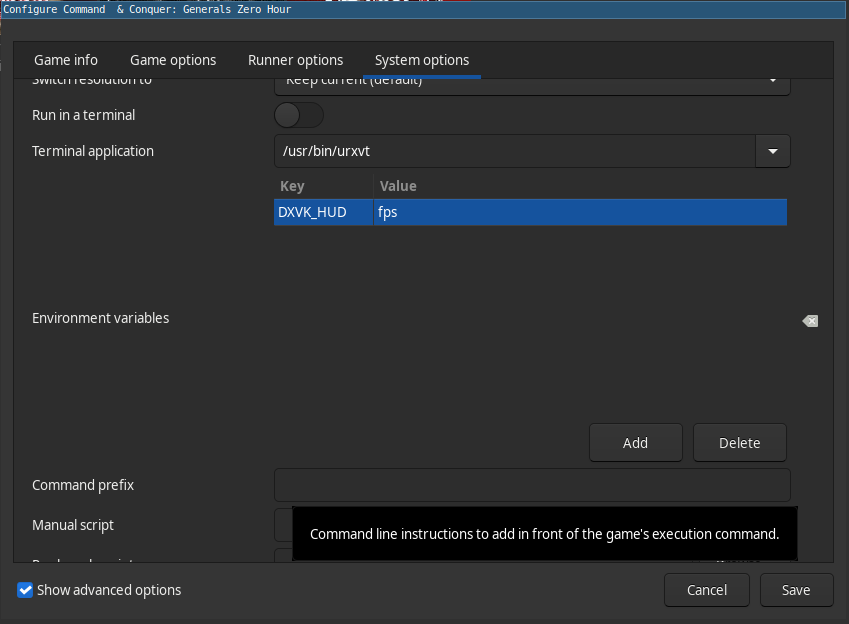Toggle the Run in a terminal switch
849x624 pixels.
tap(299, 115)
